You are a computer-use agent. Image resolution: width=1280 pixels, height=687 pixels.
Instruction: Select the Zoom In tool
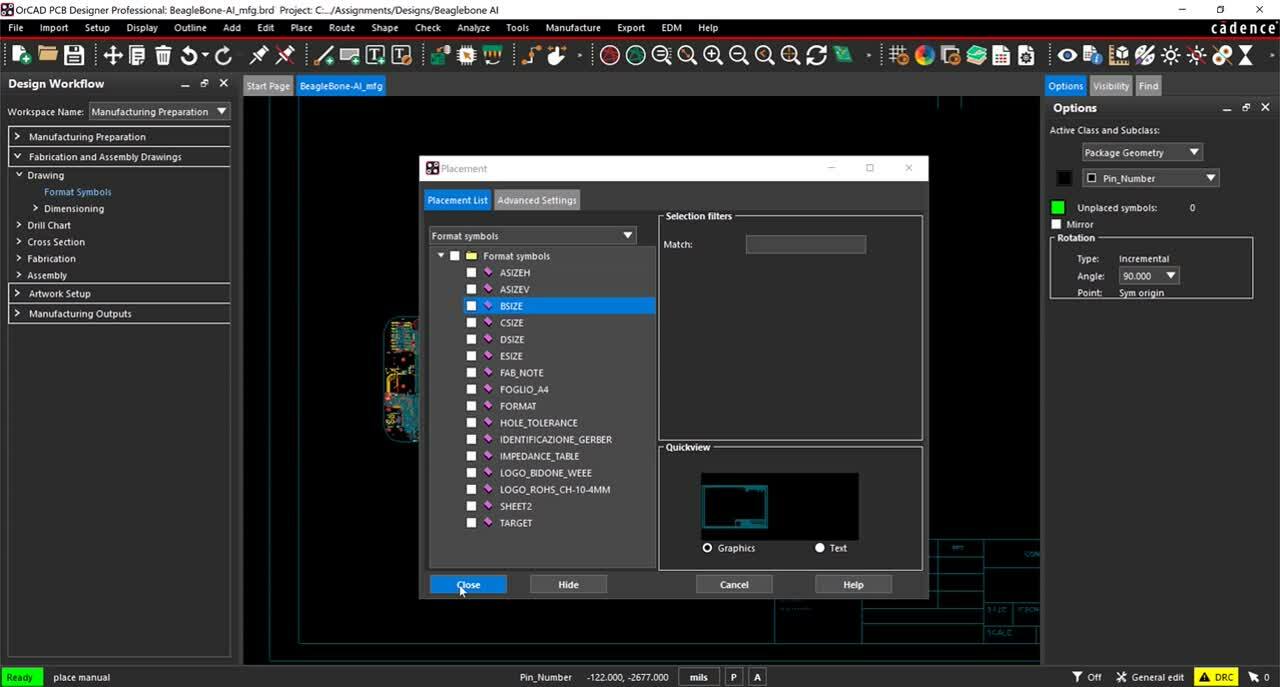[713, 55]
